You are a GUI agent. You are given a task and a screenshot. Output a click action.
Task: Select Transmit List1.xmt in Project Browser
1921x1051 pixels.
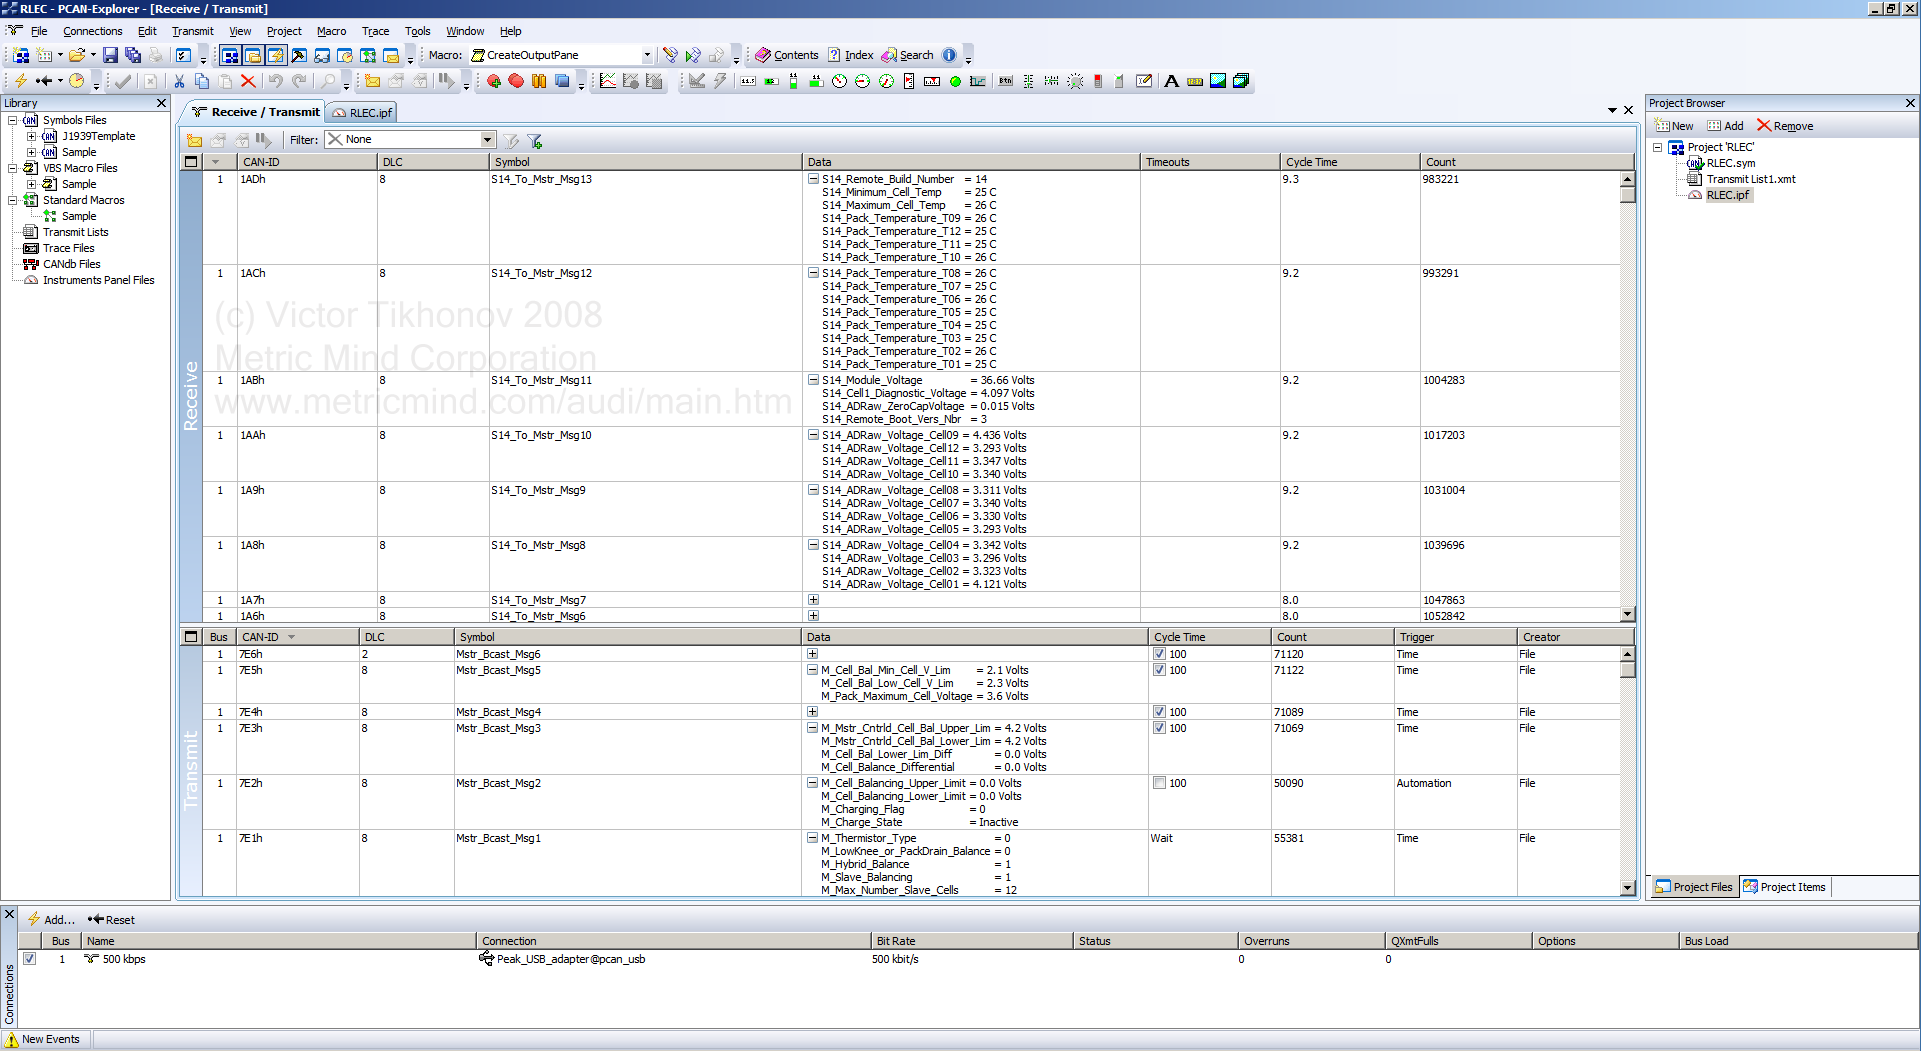[1750, 179]
